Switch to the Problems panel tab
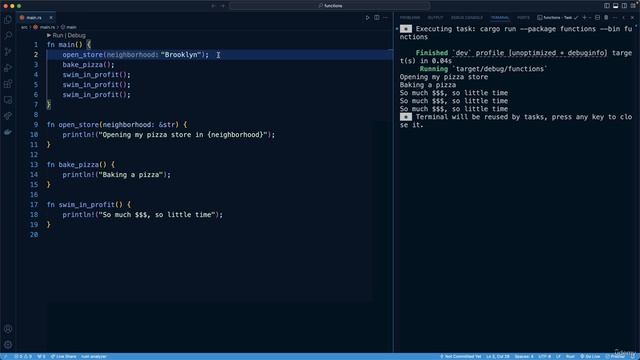Screen dimensions: 640x360 pos(410,18)
